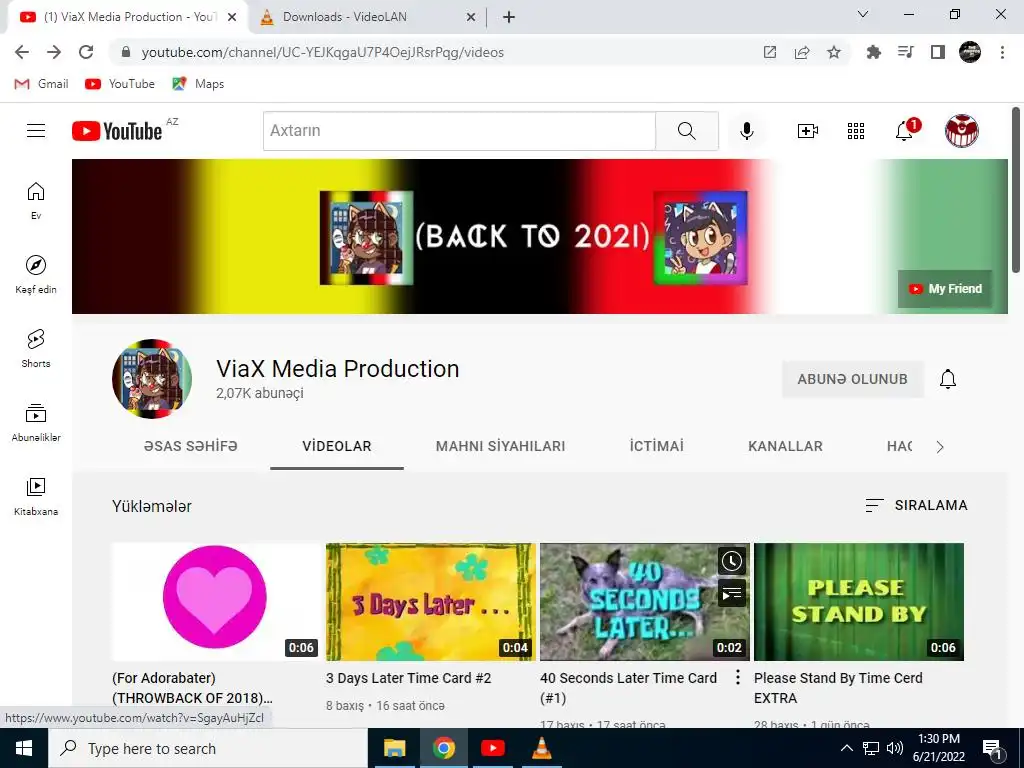1024x768 pixels.
Task: Open pink heart video thumbnail
Action: pyautogui.click(x=216, y=601)
